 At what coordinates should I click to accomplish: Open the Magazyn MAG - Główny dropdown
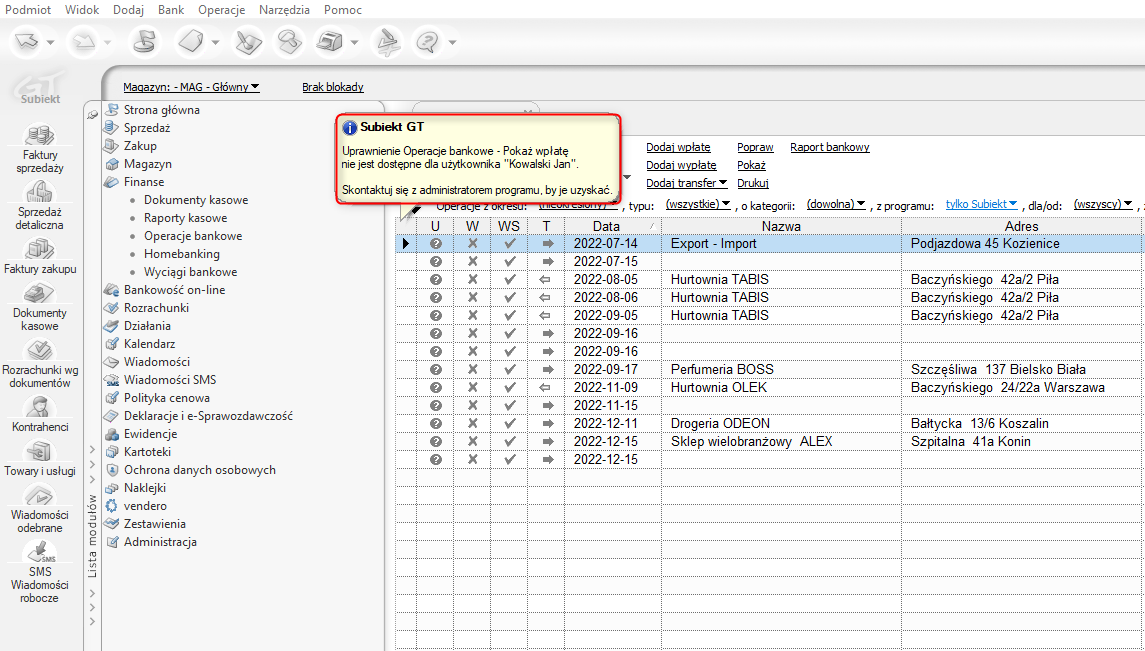point(191,87)
